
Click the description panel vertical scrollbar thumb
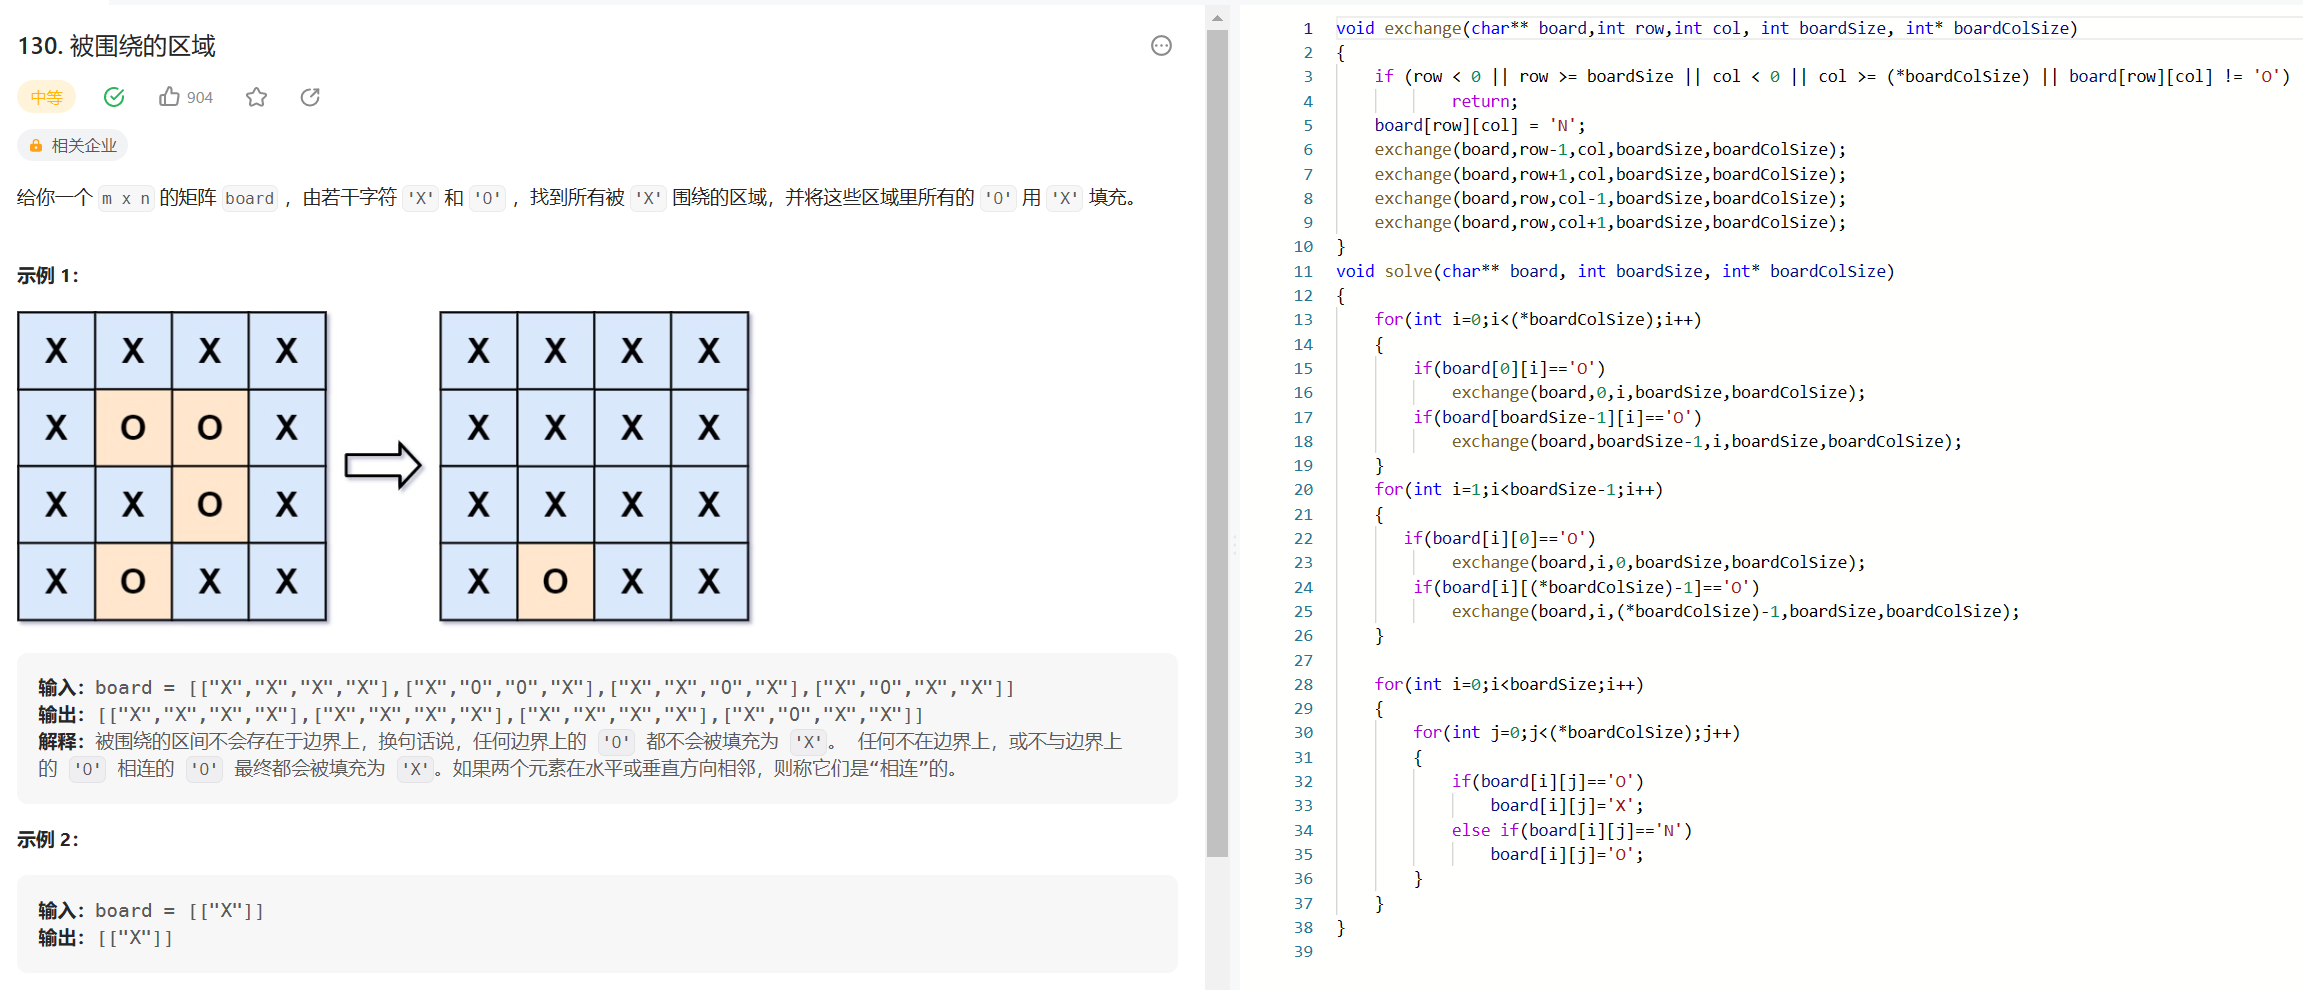coord(1217,443)
